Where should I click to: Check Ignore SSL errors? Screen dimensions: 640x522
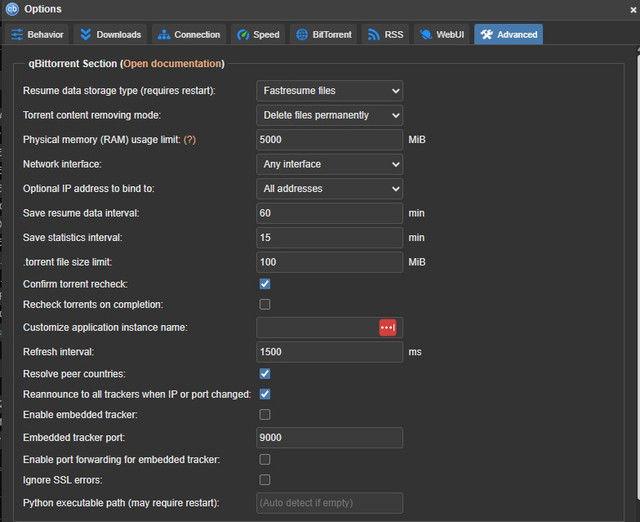pos(265,480)
